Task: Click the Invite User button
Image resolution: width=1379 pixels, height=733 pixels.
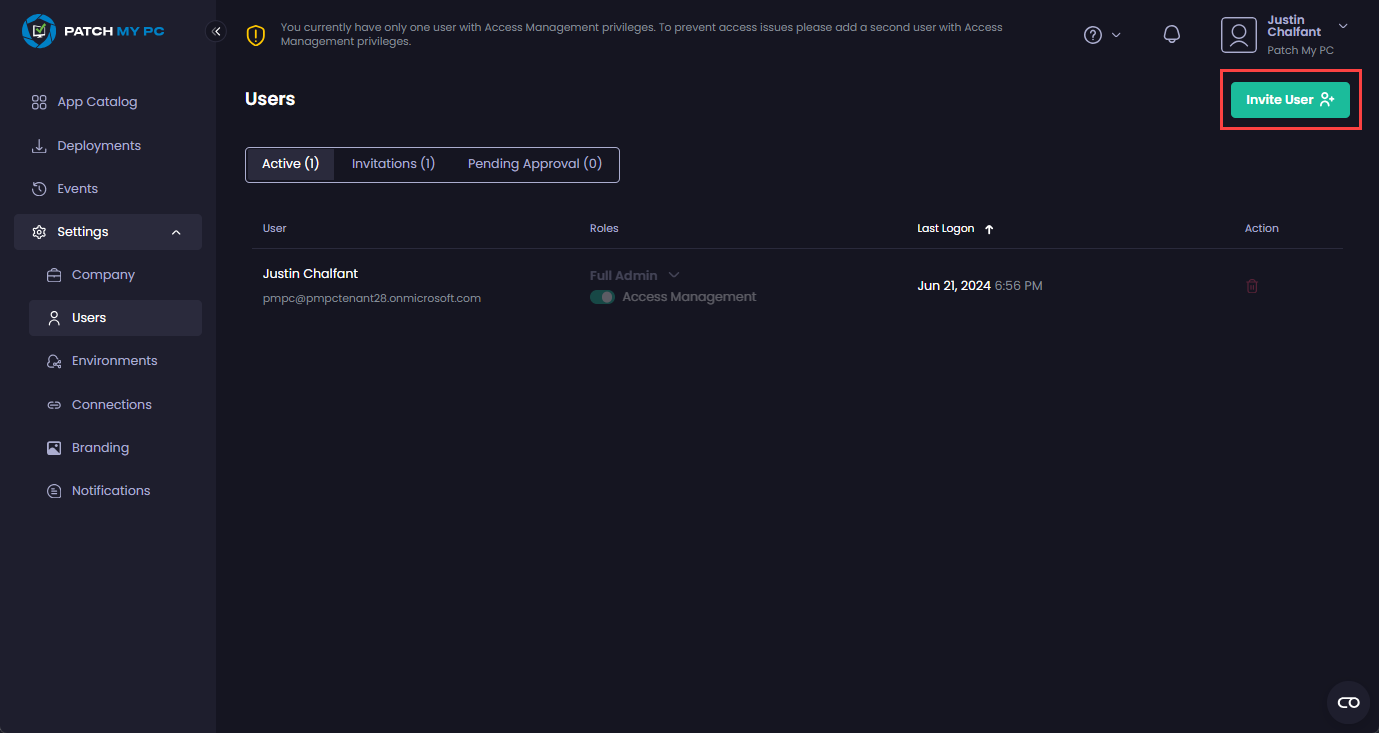Action: 1289,100
